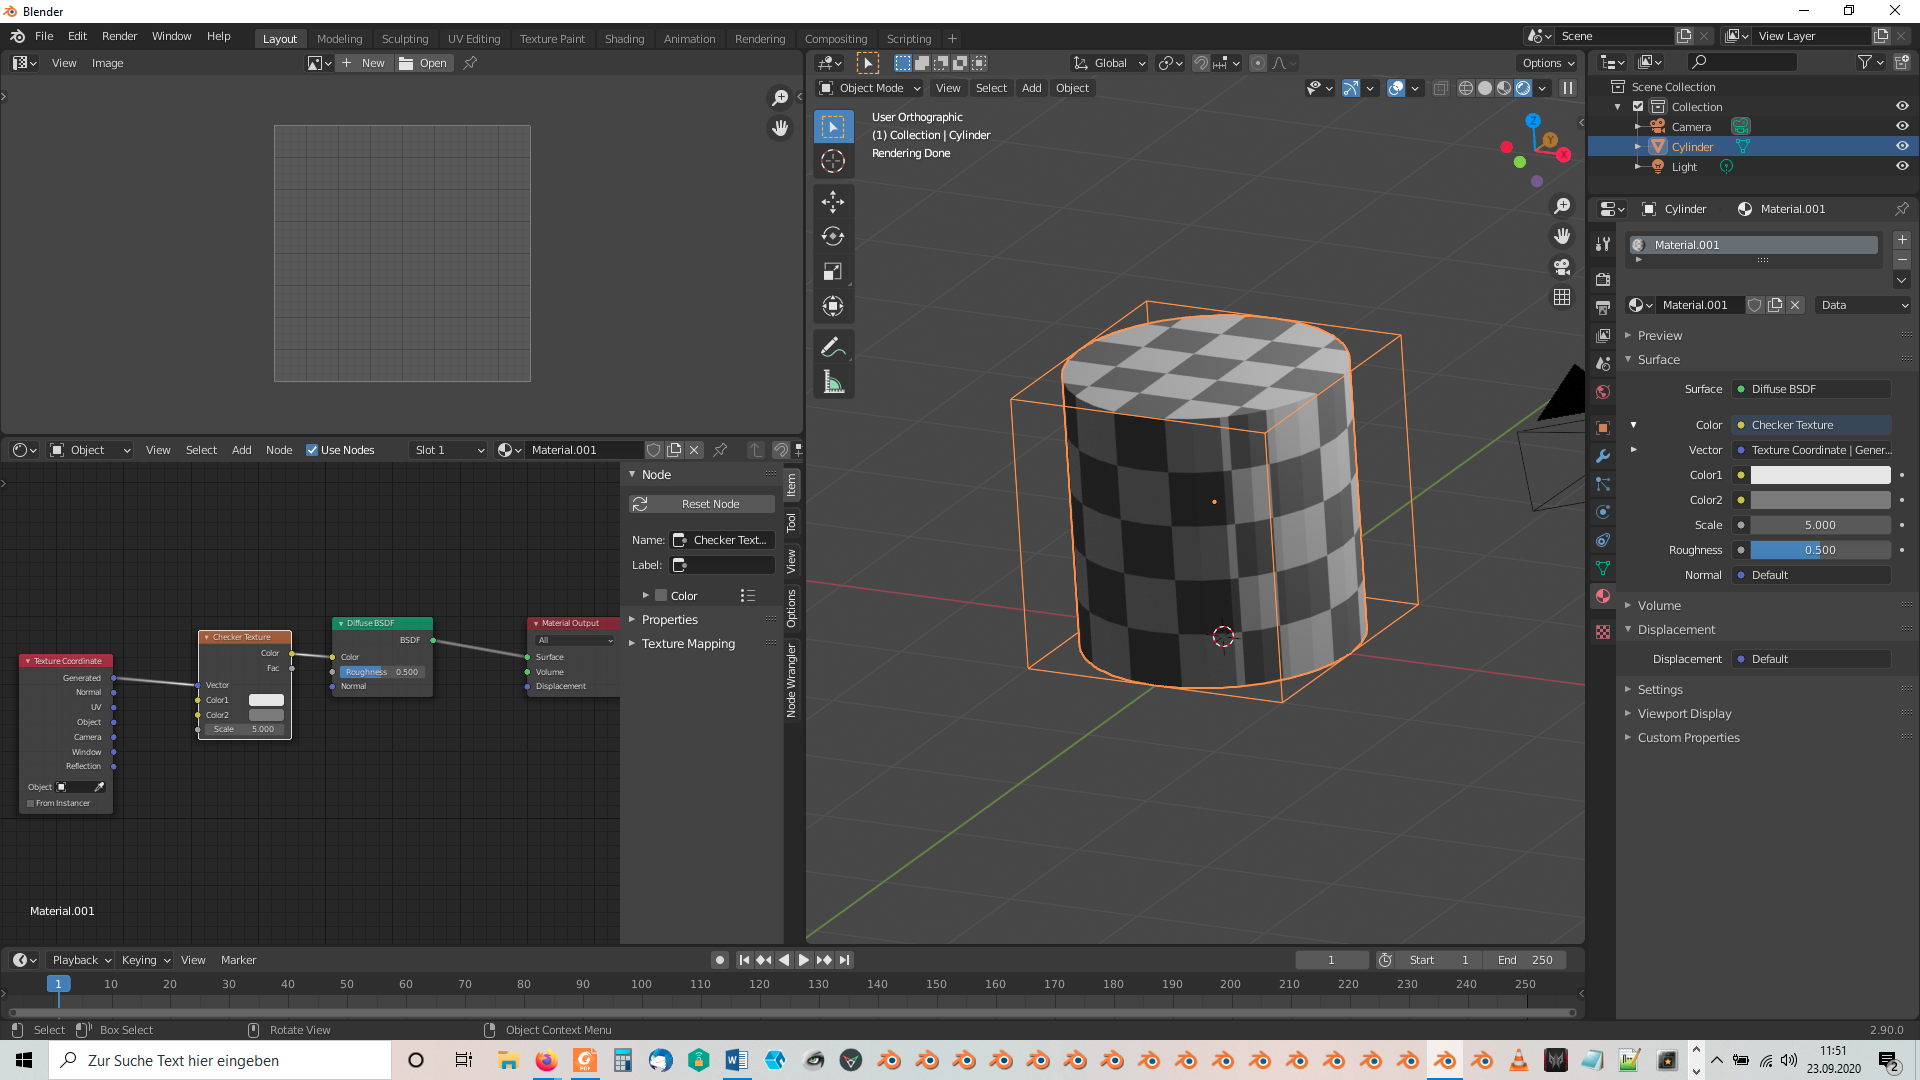Hide Cylinder via its outliner eye icon
This screenshot has height=1080, width=1920.
click(1902, 146)
